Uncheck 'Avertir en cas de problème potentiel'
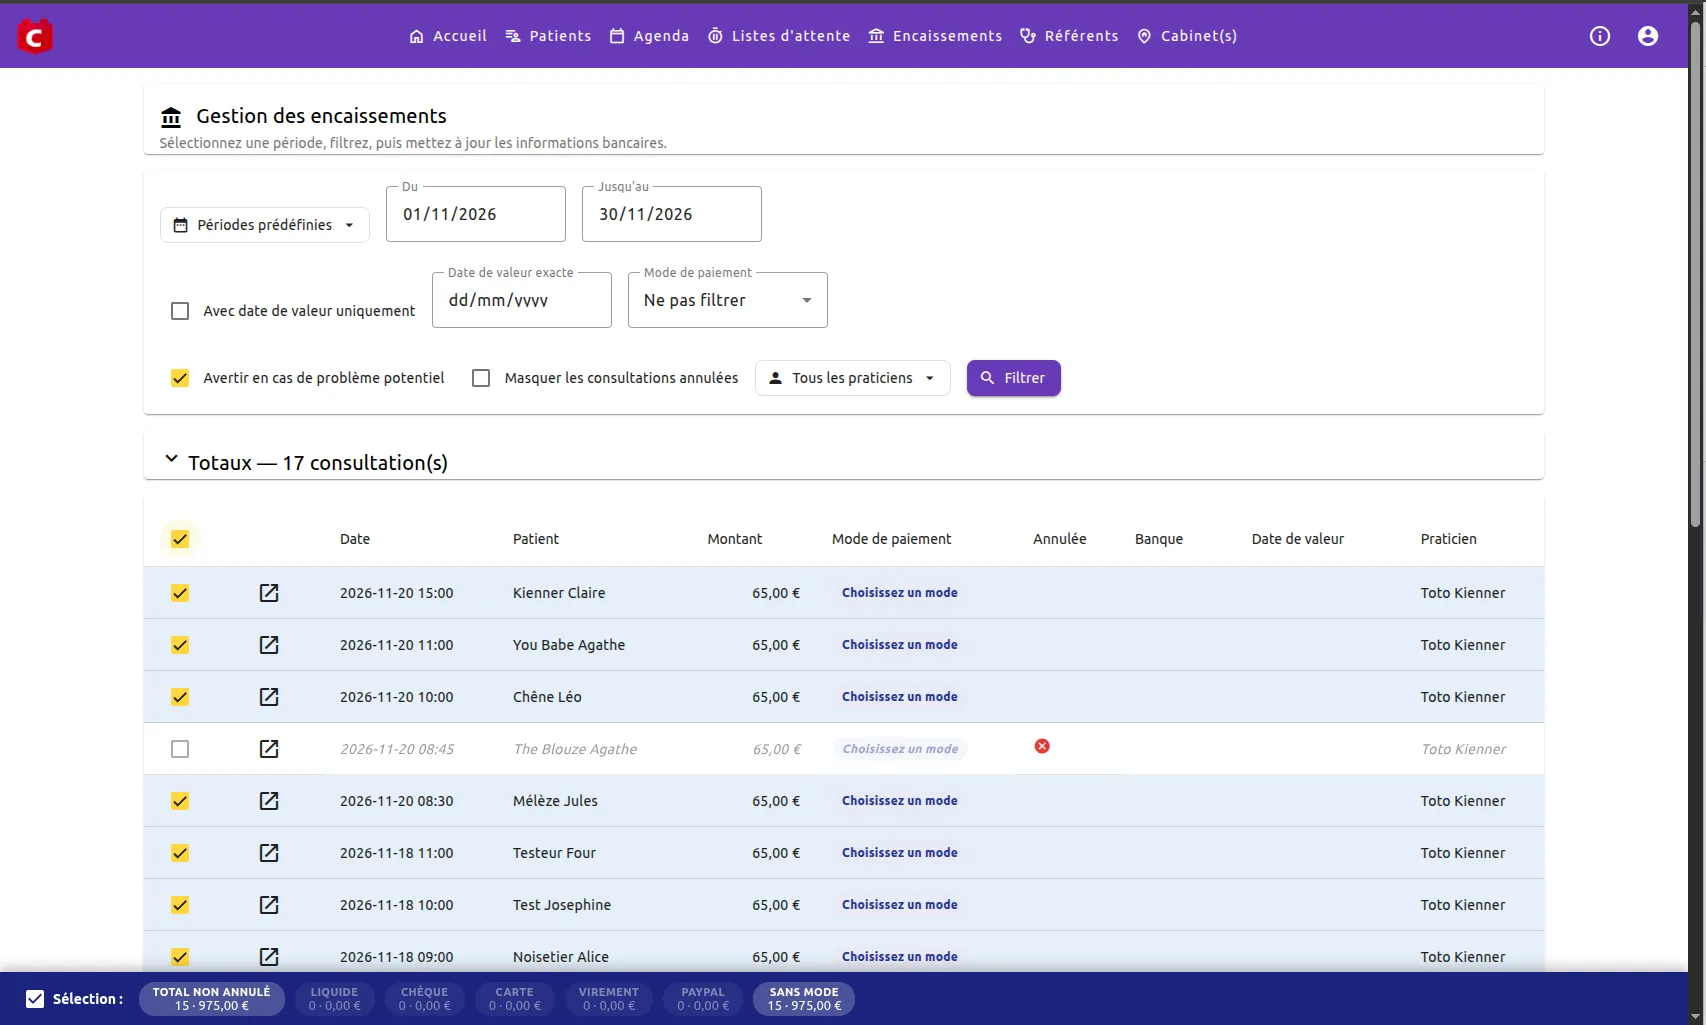The width and height of the screenshot is (1706, 1025). point(180,378)
